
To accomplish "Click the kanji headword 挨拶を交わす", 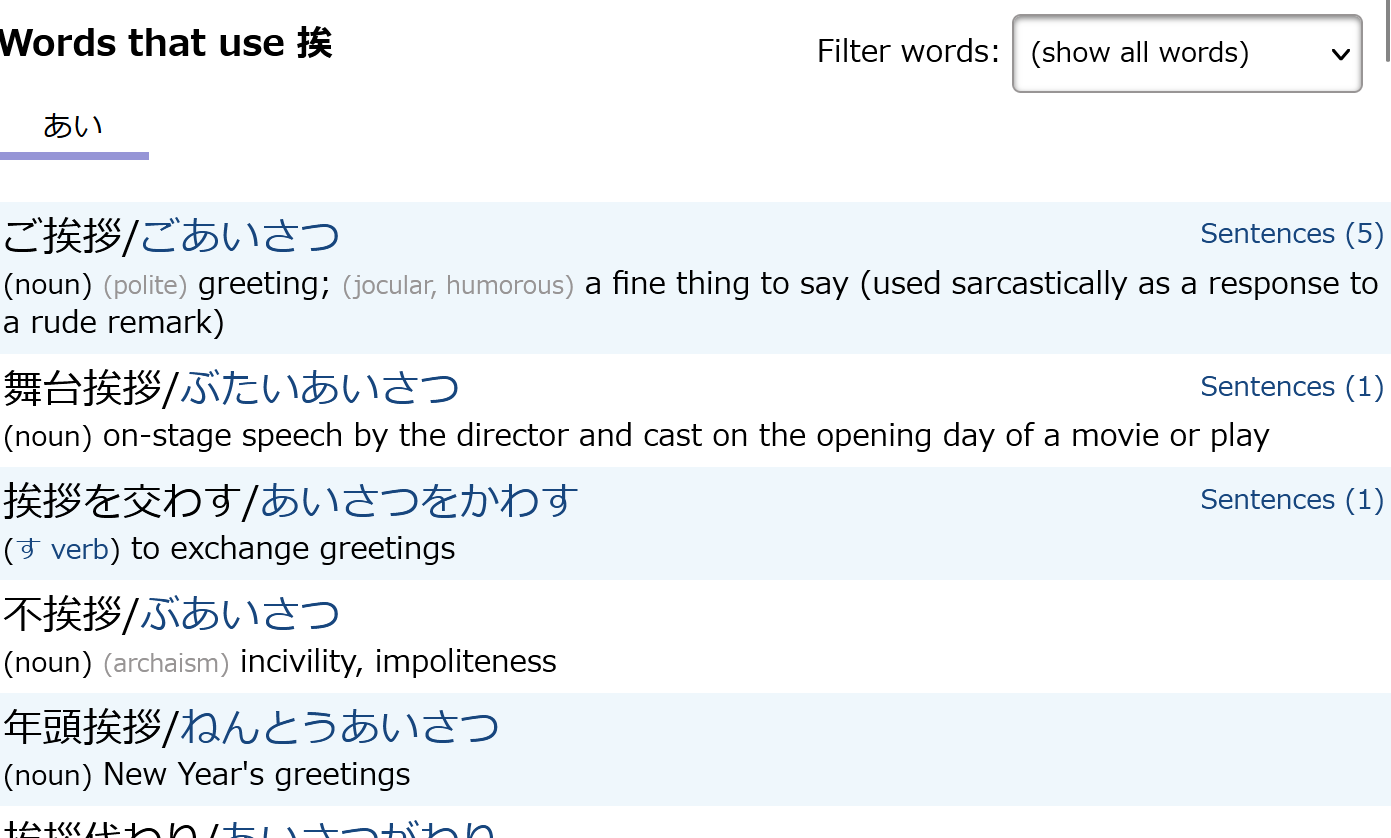I will coord(122,501).
